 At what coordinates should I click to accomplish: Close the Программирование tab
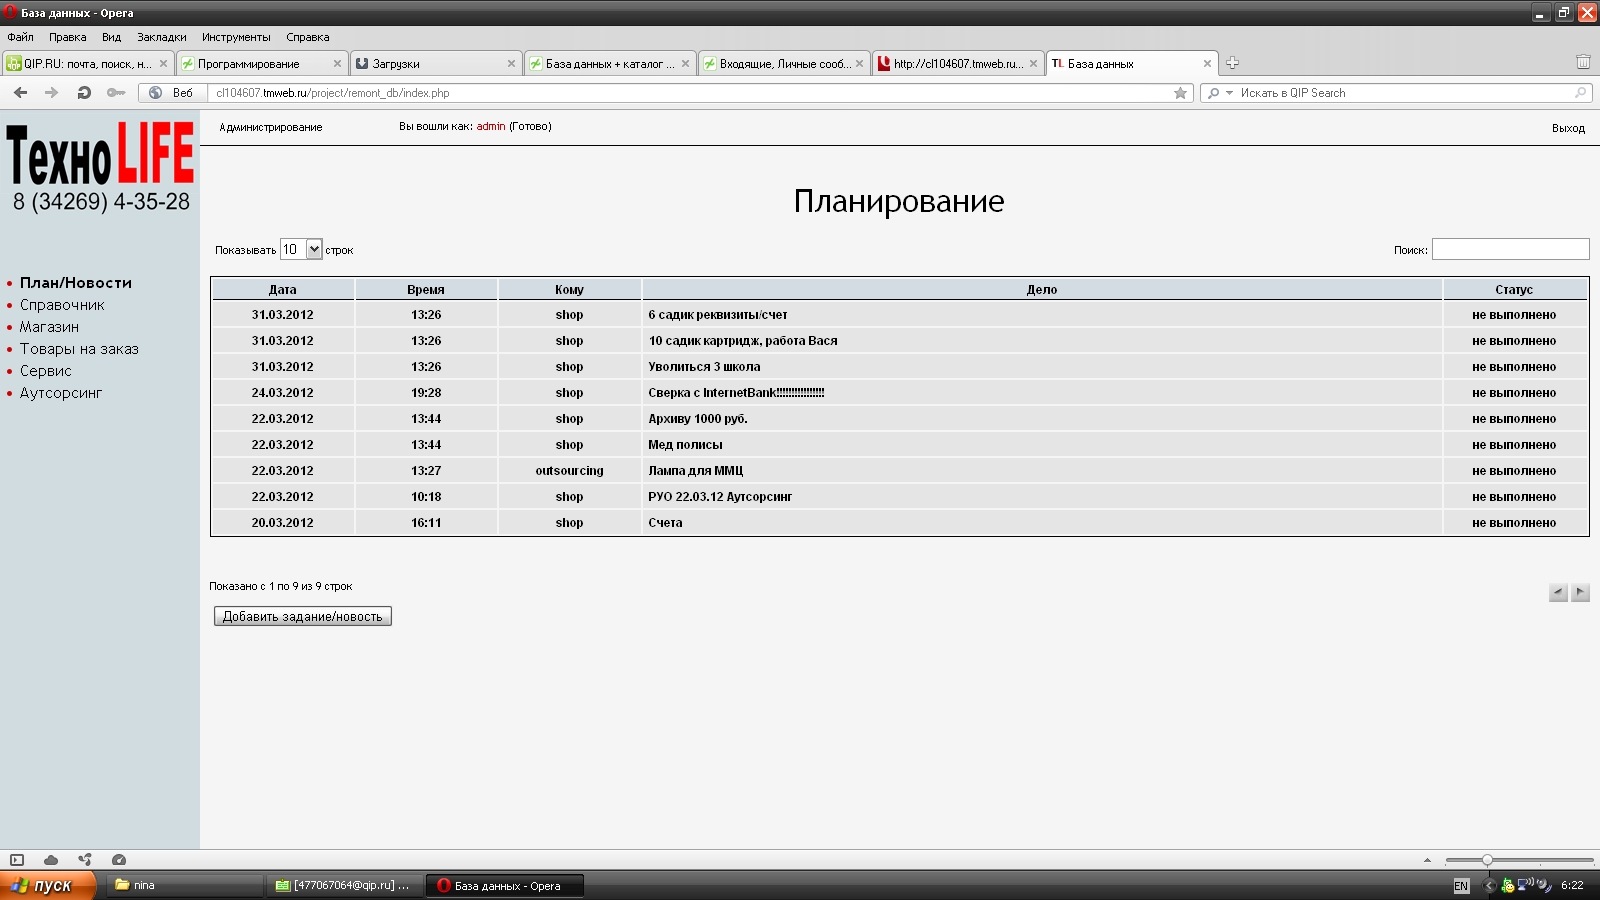[337, 63]
